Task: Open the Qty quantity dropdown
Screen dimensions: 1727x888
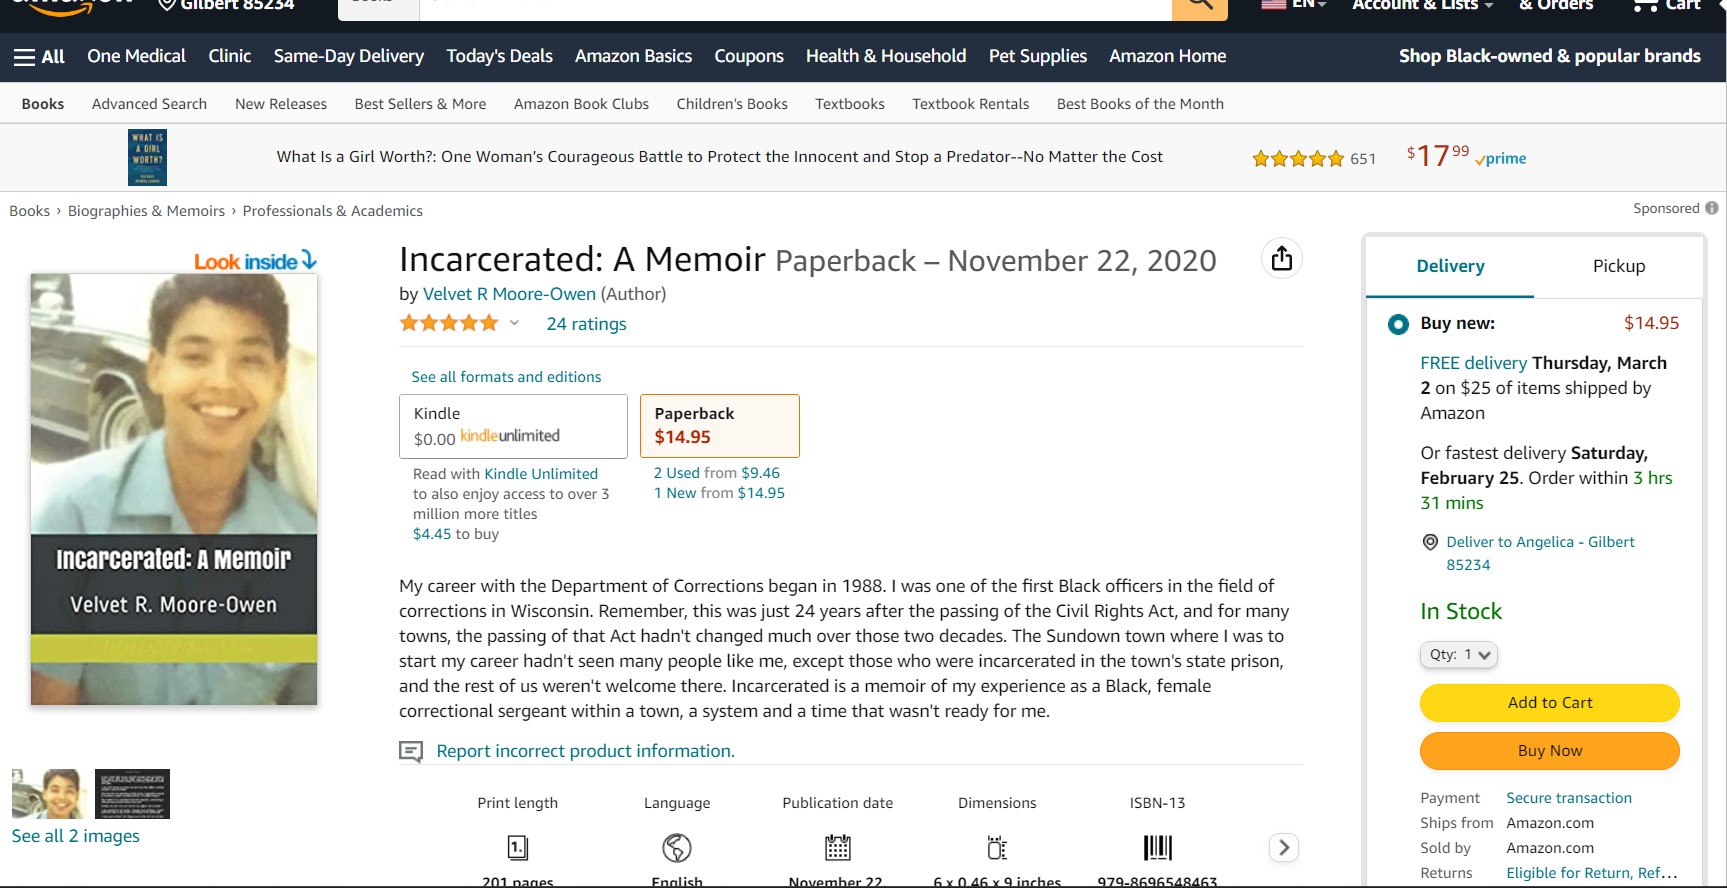Action: tap(1458, 655)
